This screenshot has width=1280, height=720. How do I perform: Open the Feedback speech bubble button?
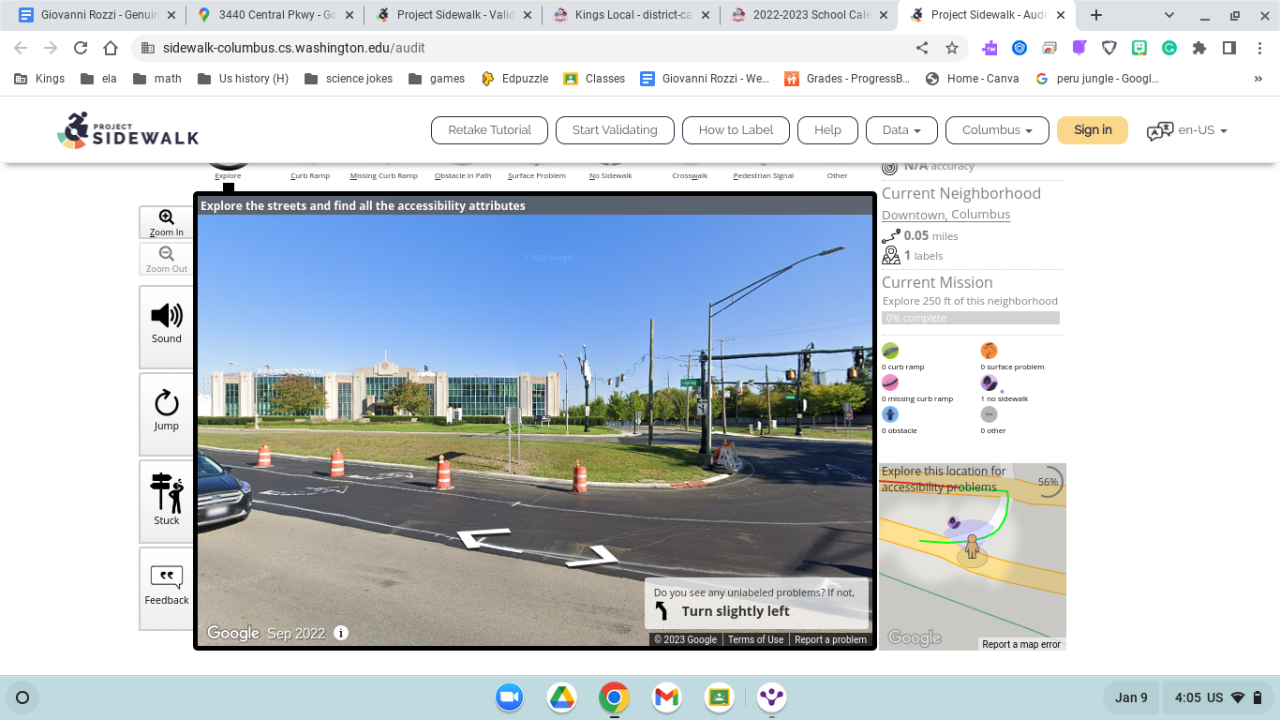(x=166, y=587)
